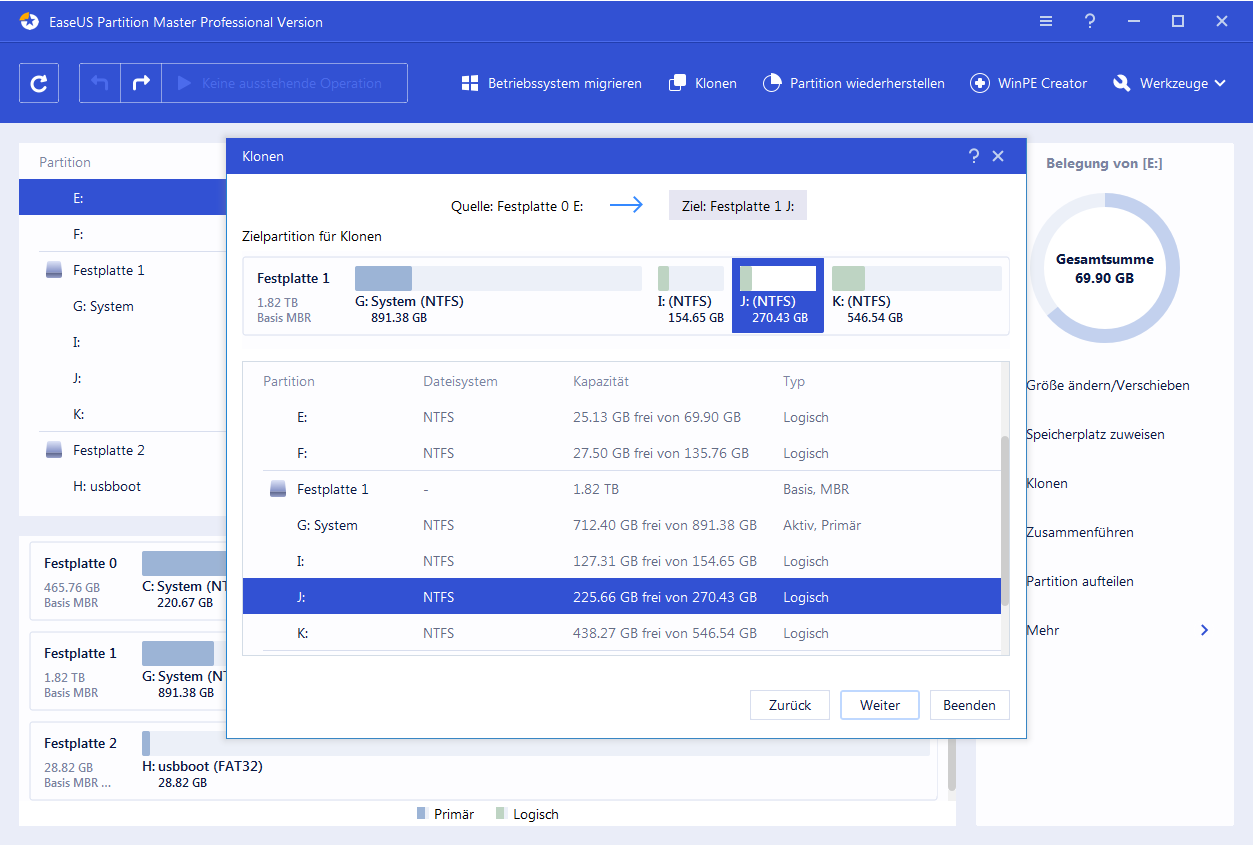Launch WinPE Creator from the toolbar
Image resolution: width=1253 pixels, height=845 pixels.
pos(1028,83)
